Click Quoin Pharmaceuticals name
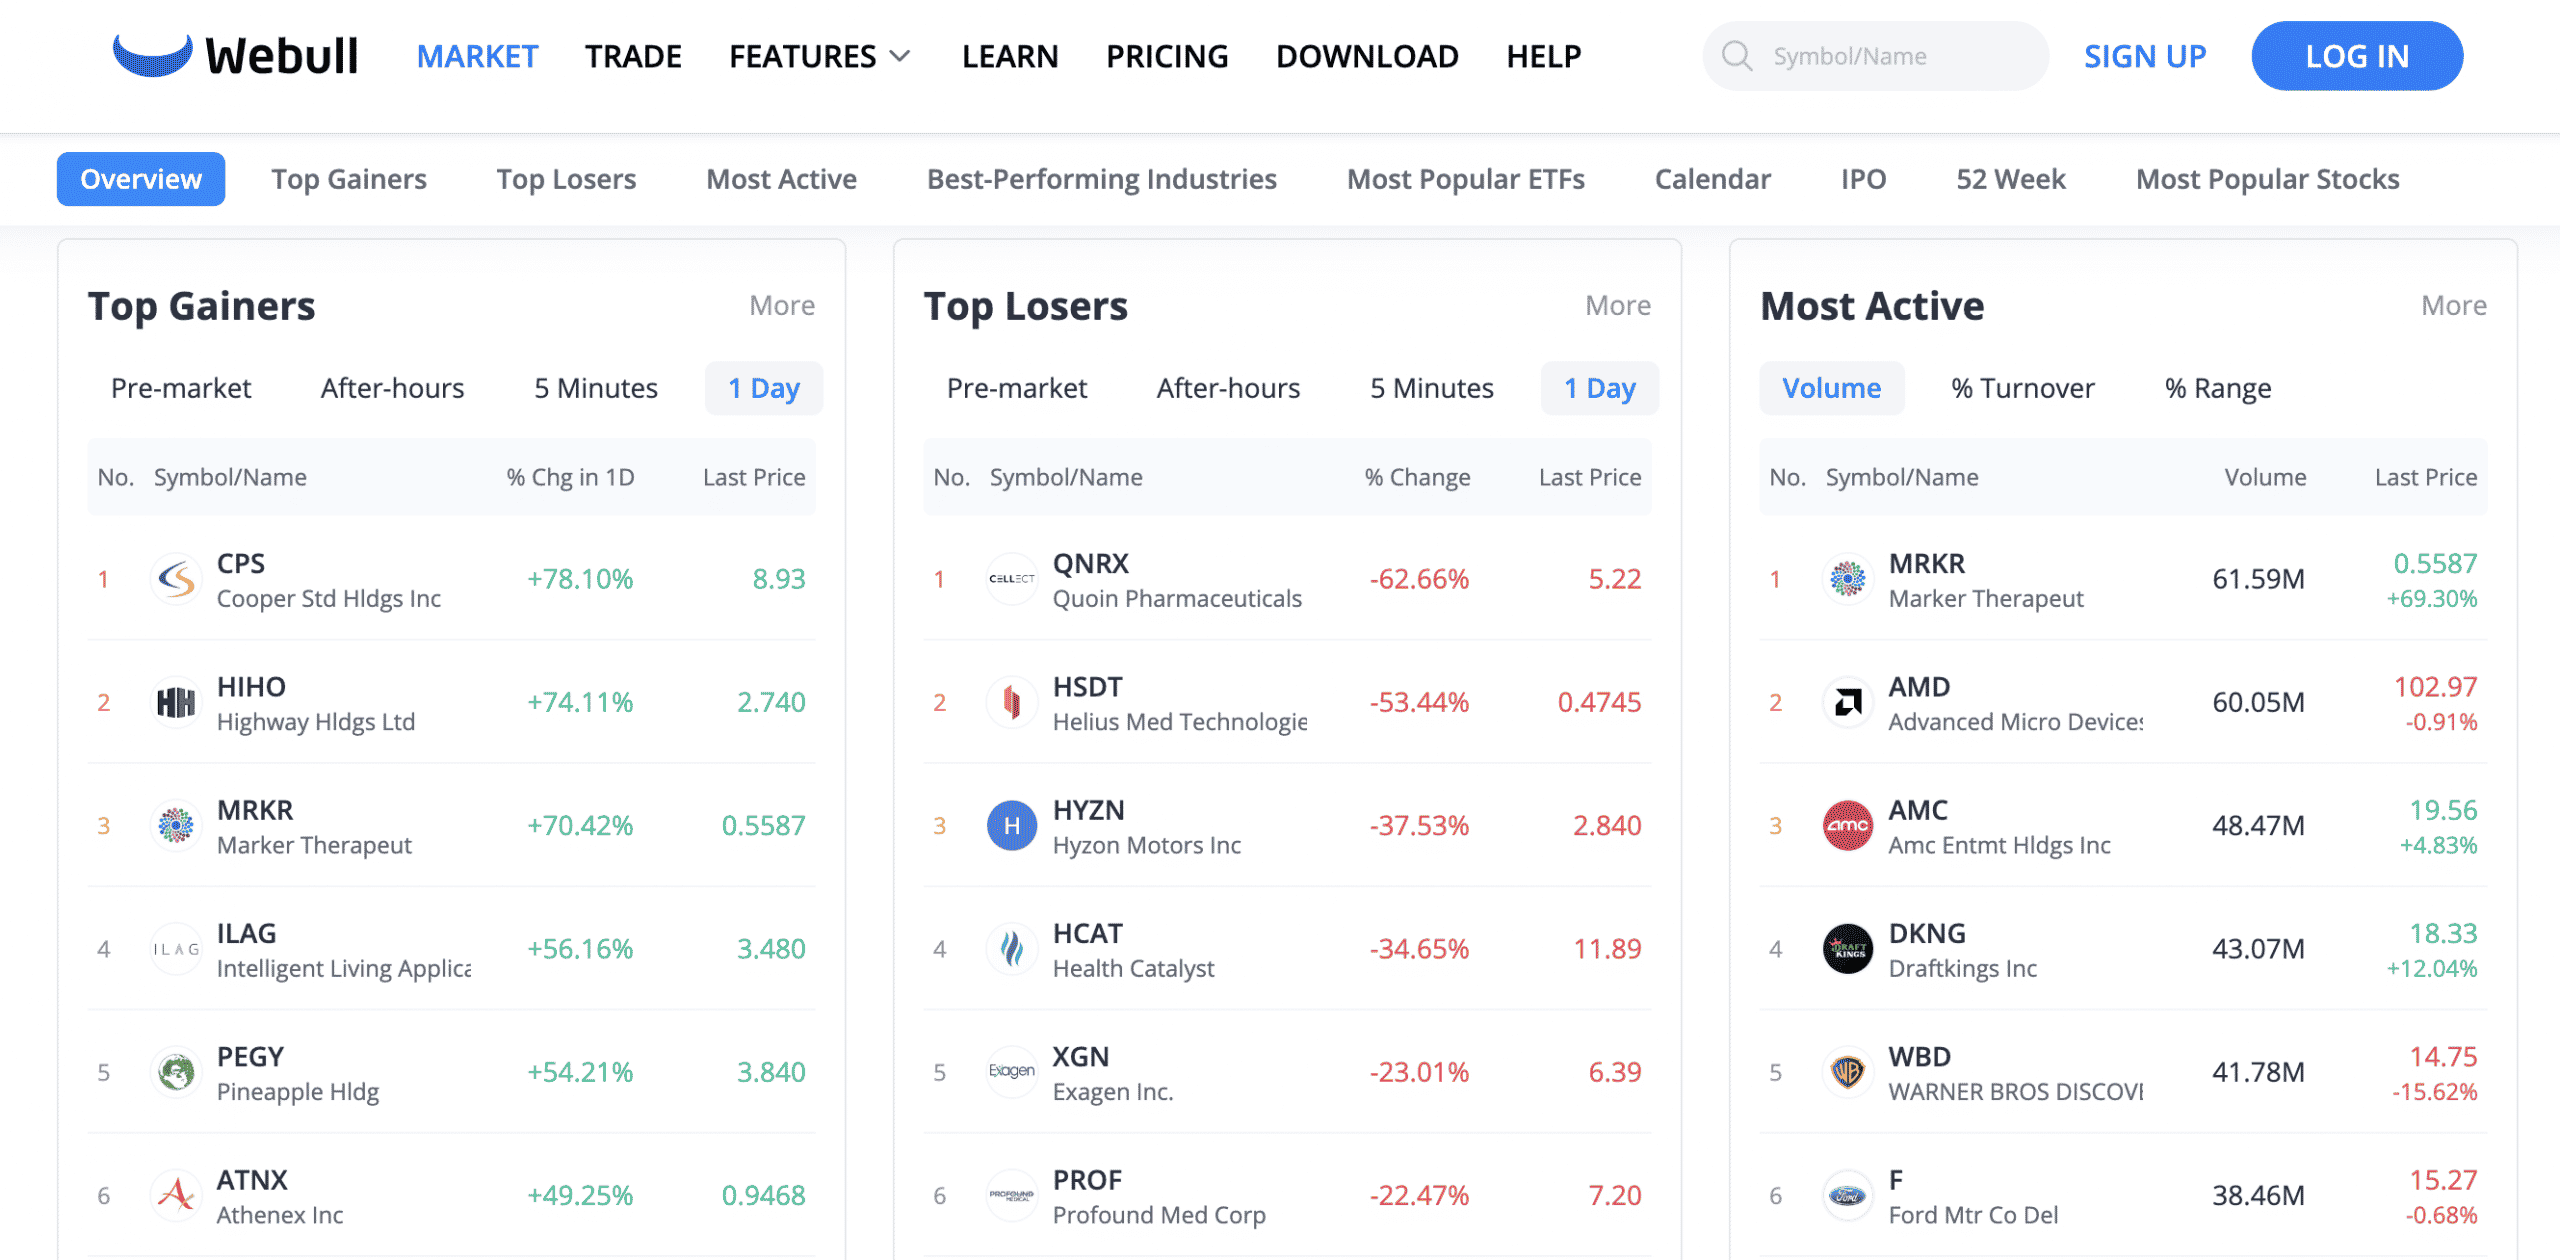 (x=1177, y=598)
